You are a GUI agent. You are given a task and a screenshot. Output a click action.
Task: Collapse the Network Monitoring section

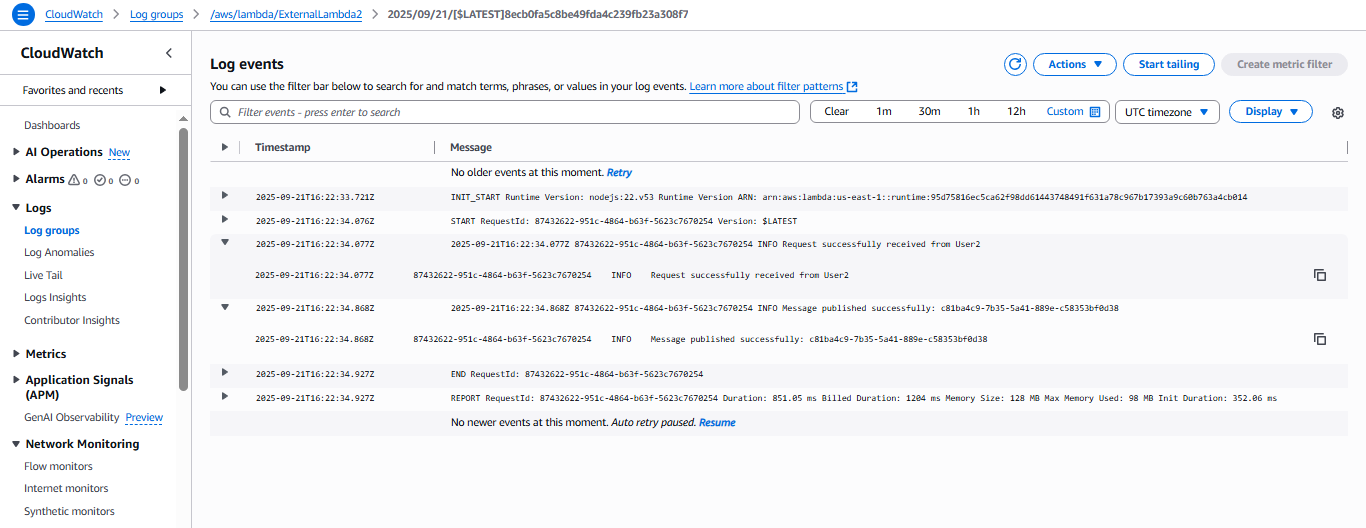click(x=16, y=444)
